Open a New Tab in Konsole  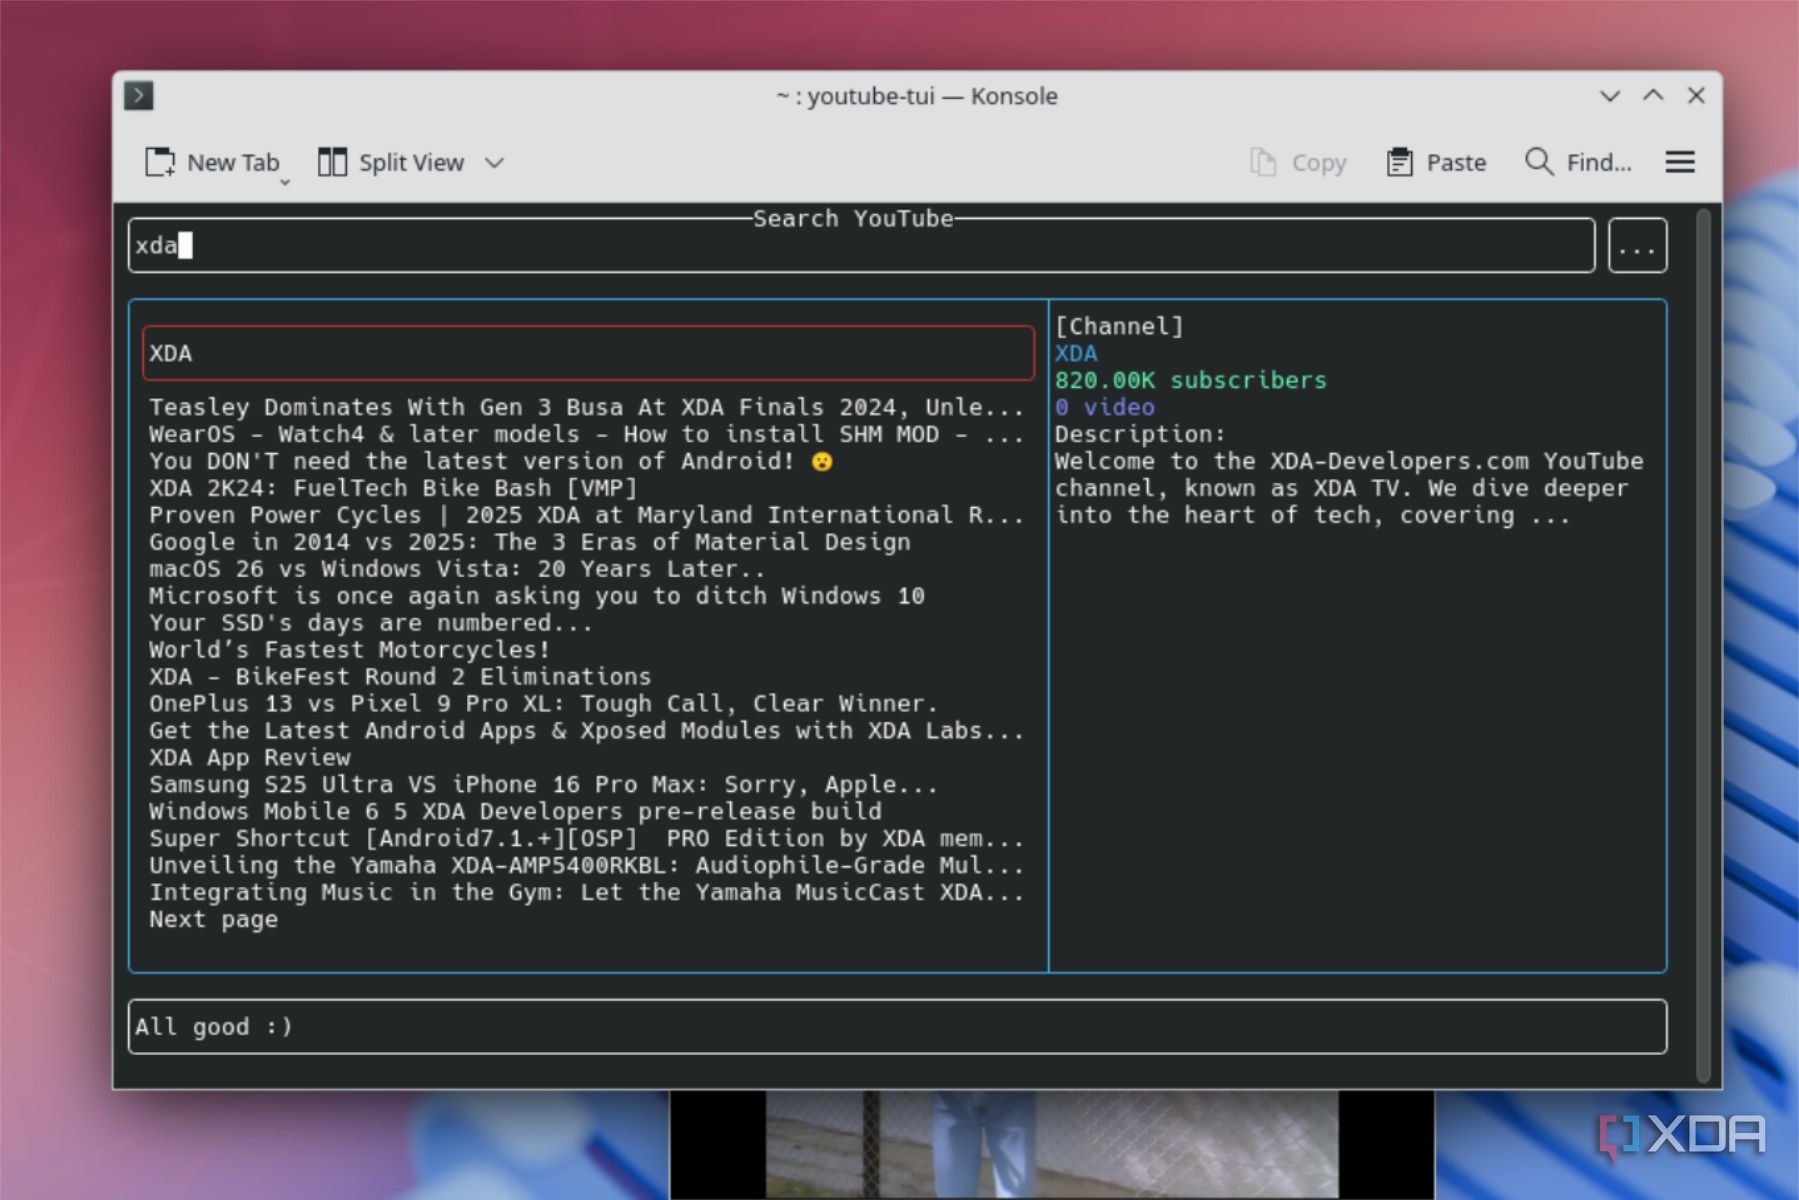(212, 162)
